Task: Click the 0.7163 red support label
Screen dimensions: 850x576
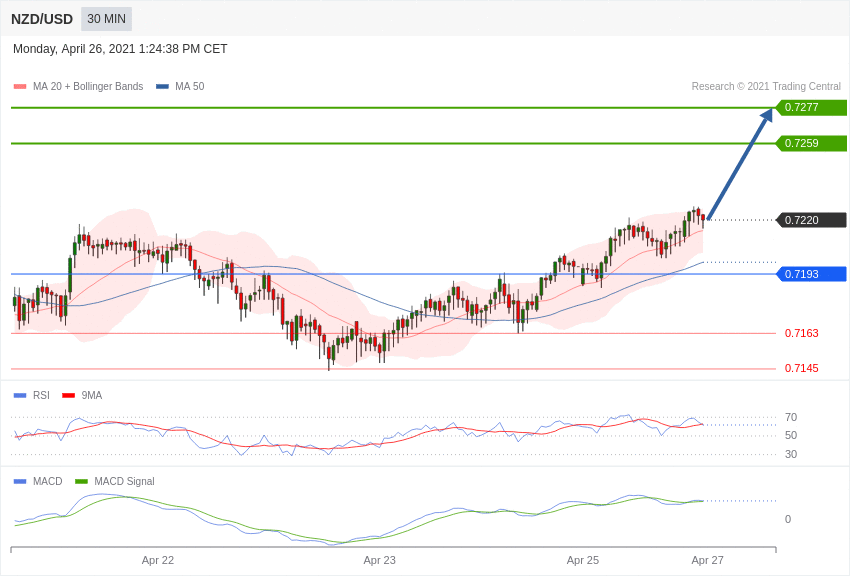Action: (801, 333)
